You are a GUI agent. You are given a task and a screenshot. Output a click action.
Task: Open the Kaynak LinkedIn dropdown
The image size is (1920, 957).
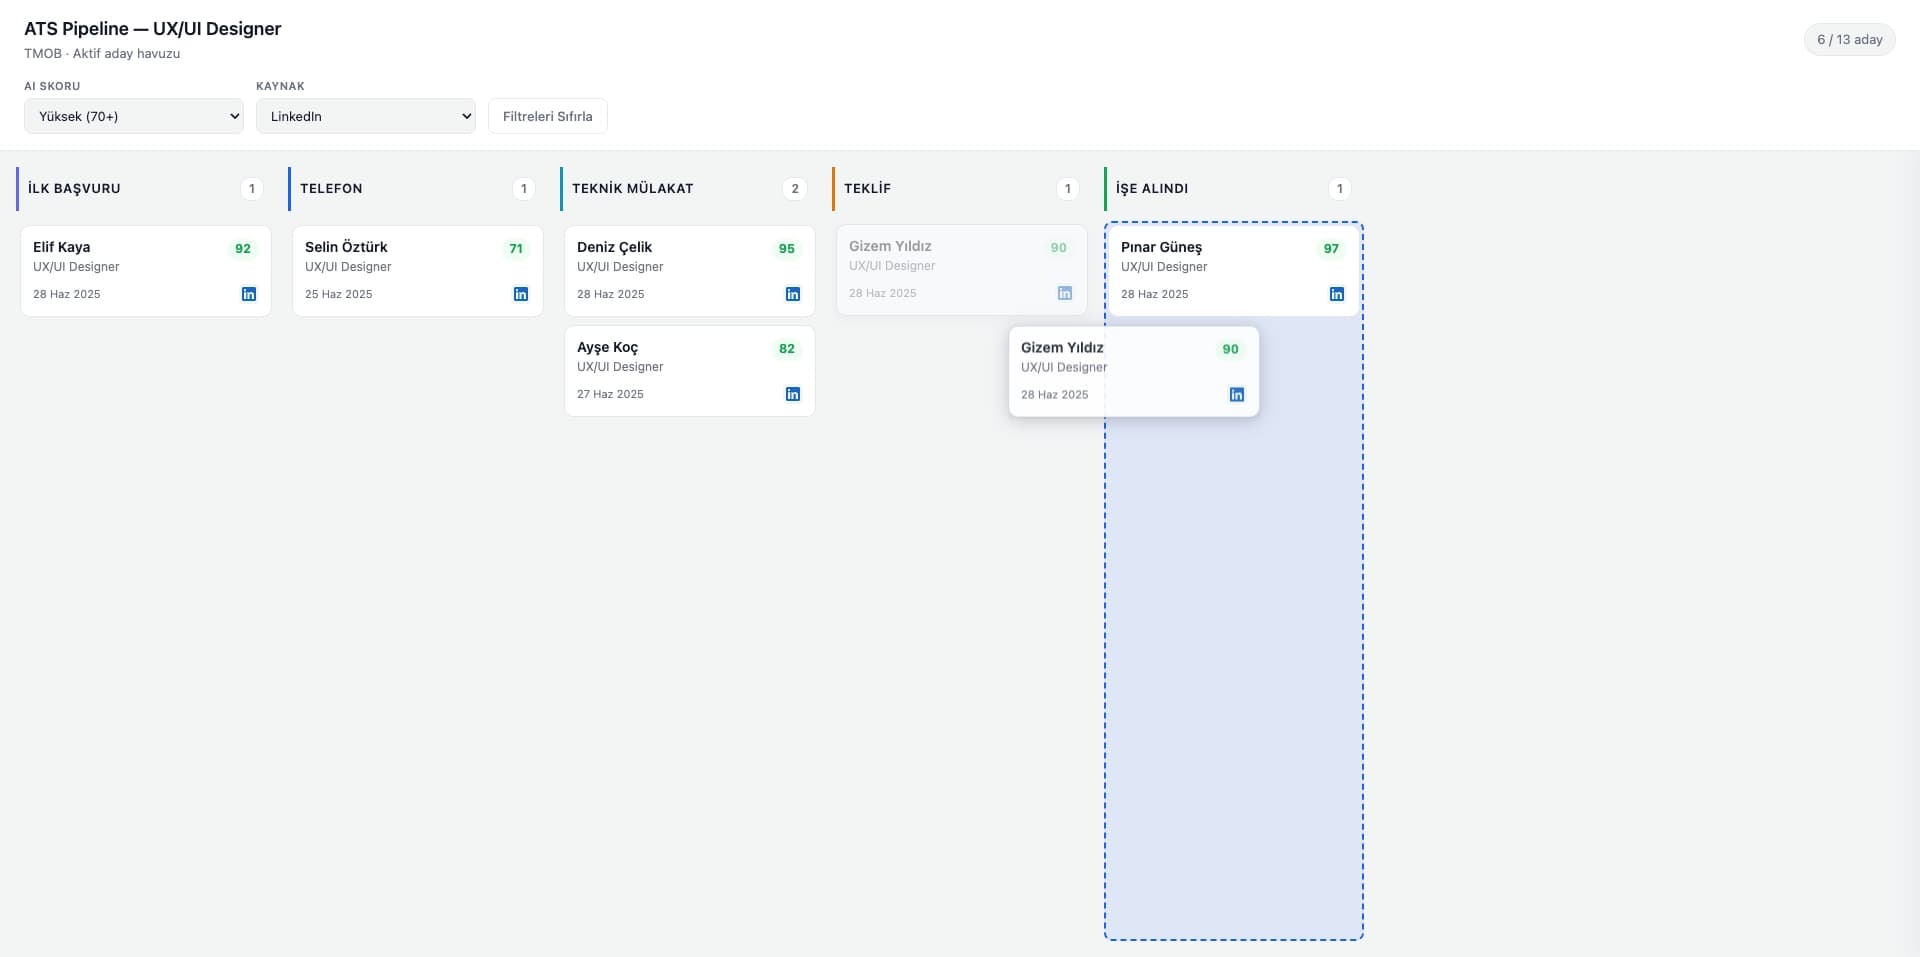pyautogui.click(x=366, y=116)
